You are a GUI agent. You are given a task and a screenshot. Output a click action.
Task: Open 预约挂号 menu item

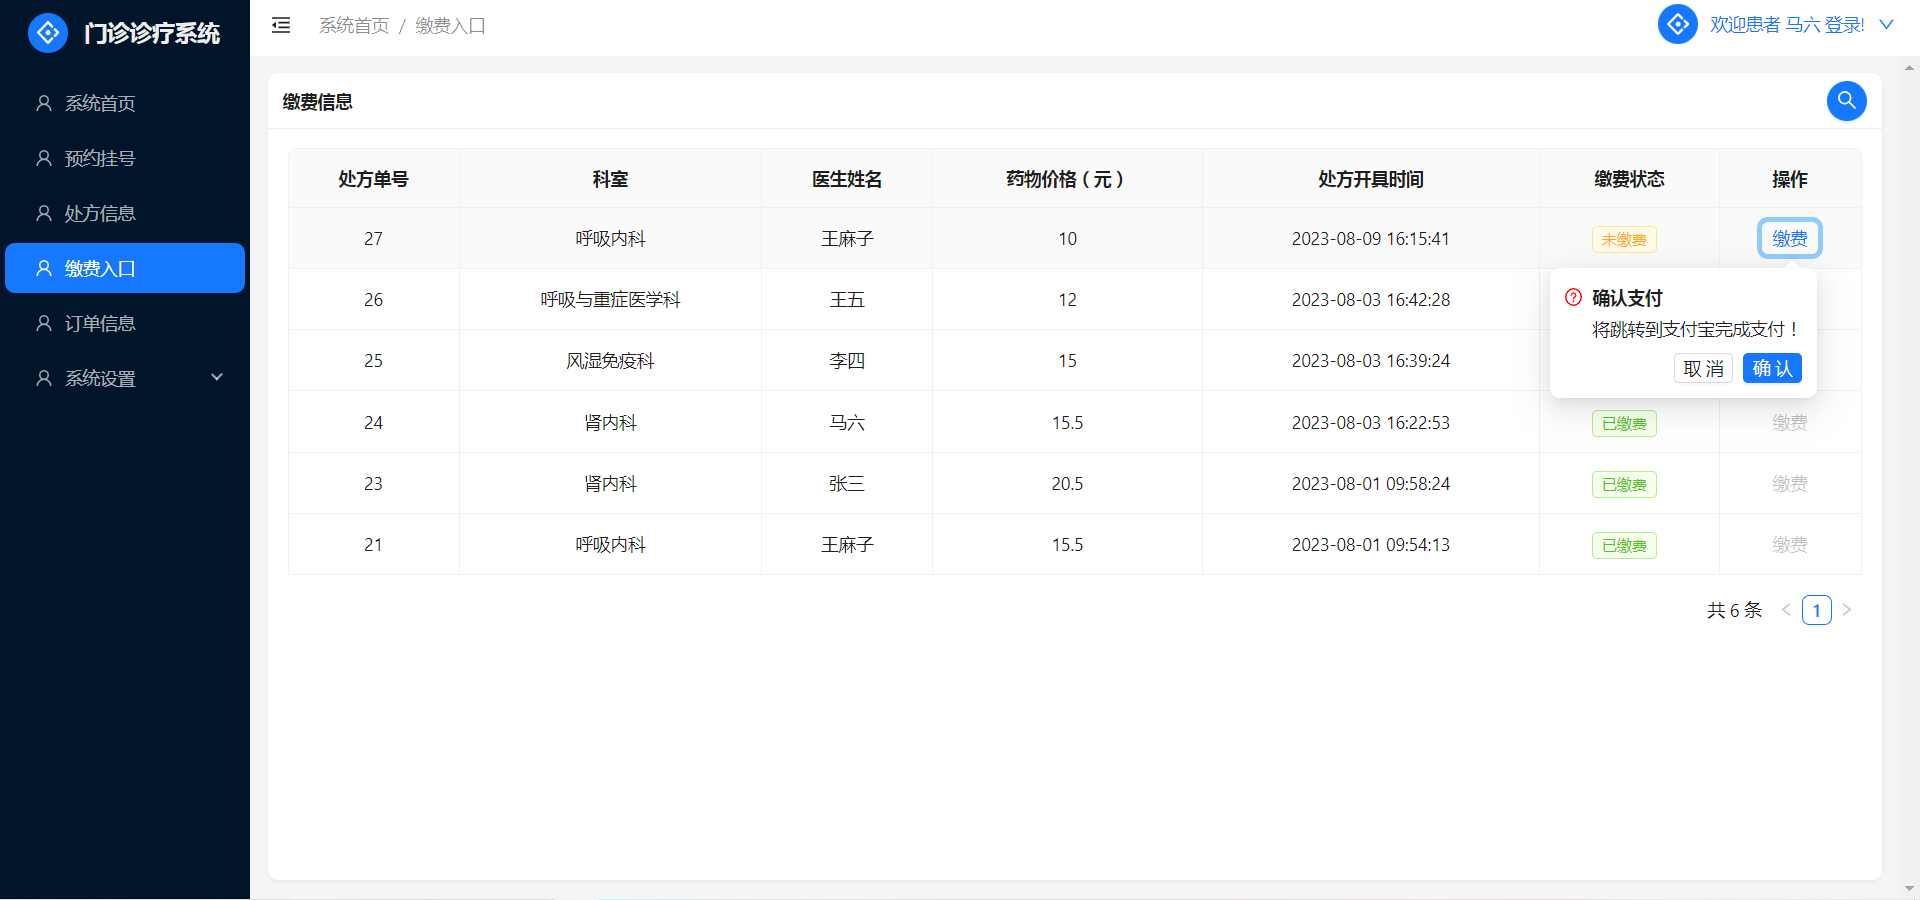coord(125,158)
